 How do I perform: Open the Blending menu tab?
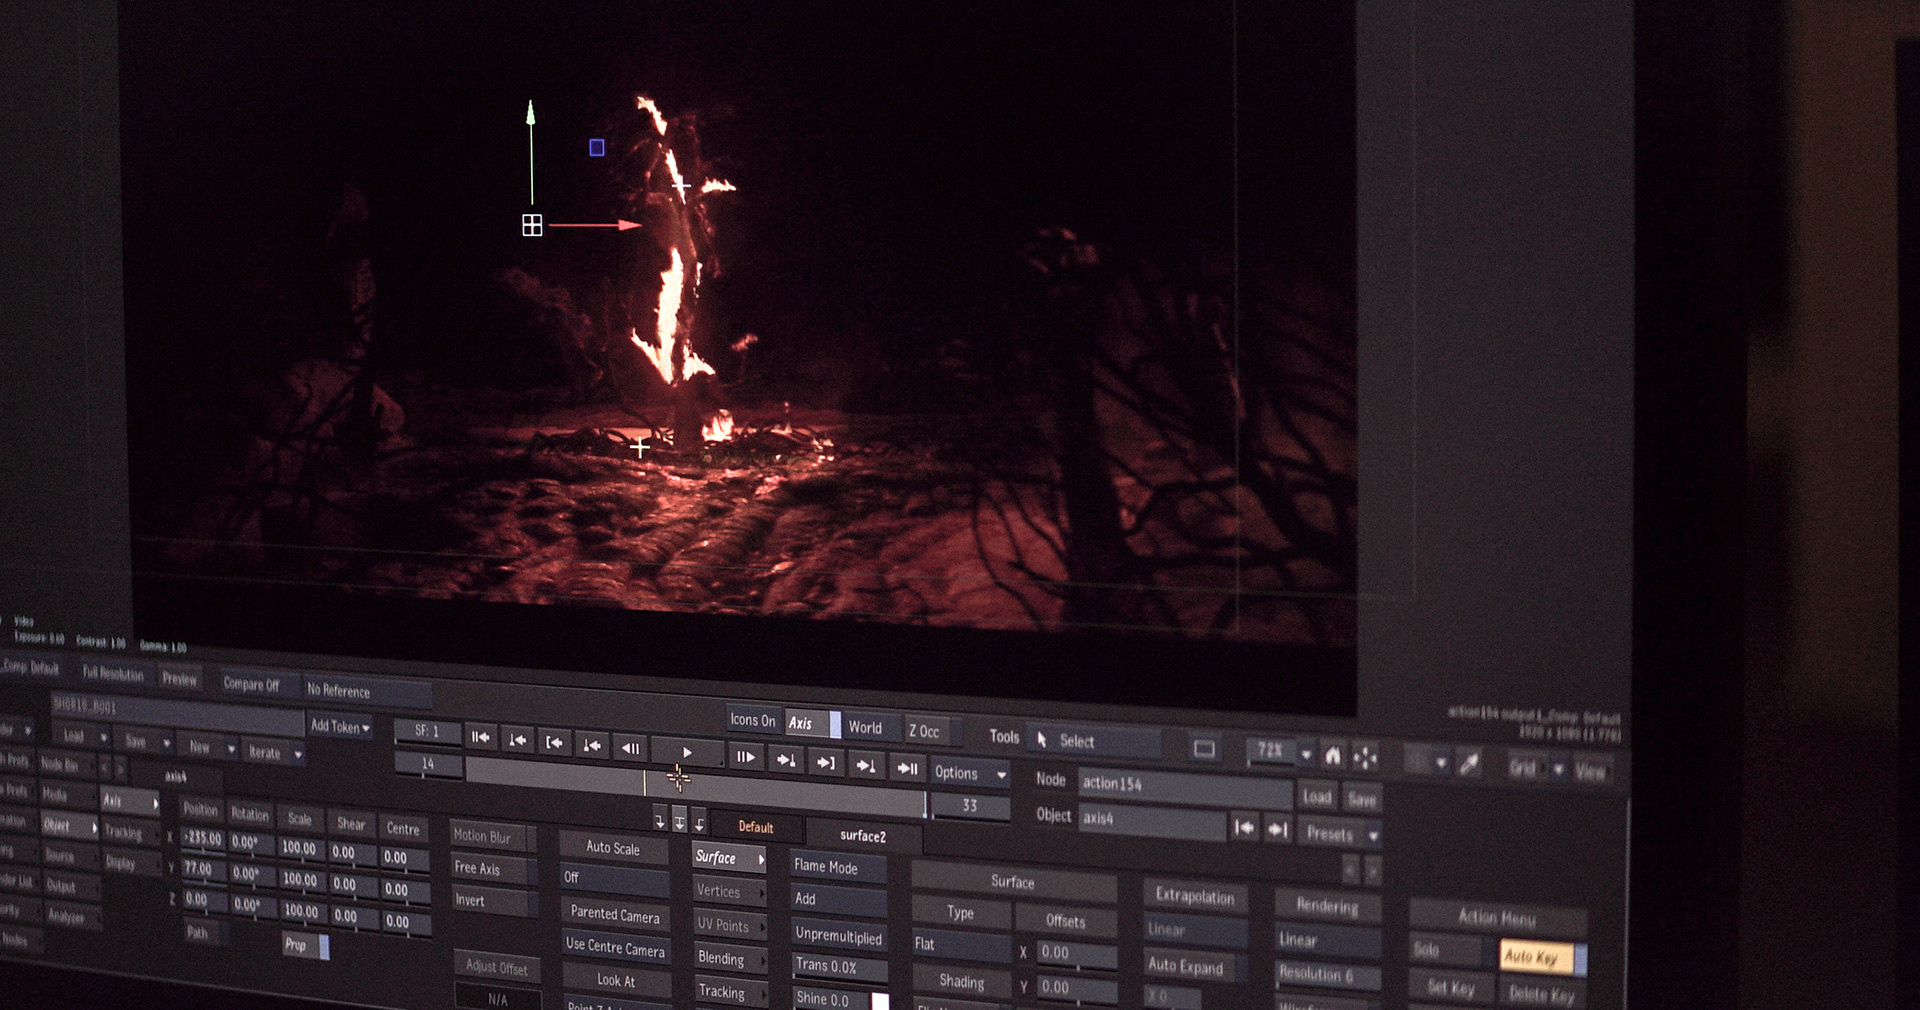(731, 958)
